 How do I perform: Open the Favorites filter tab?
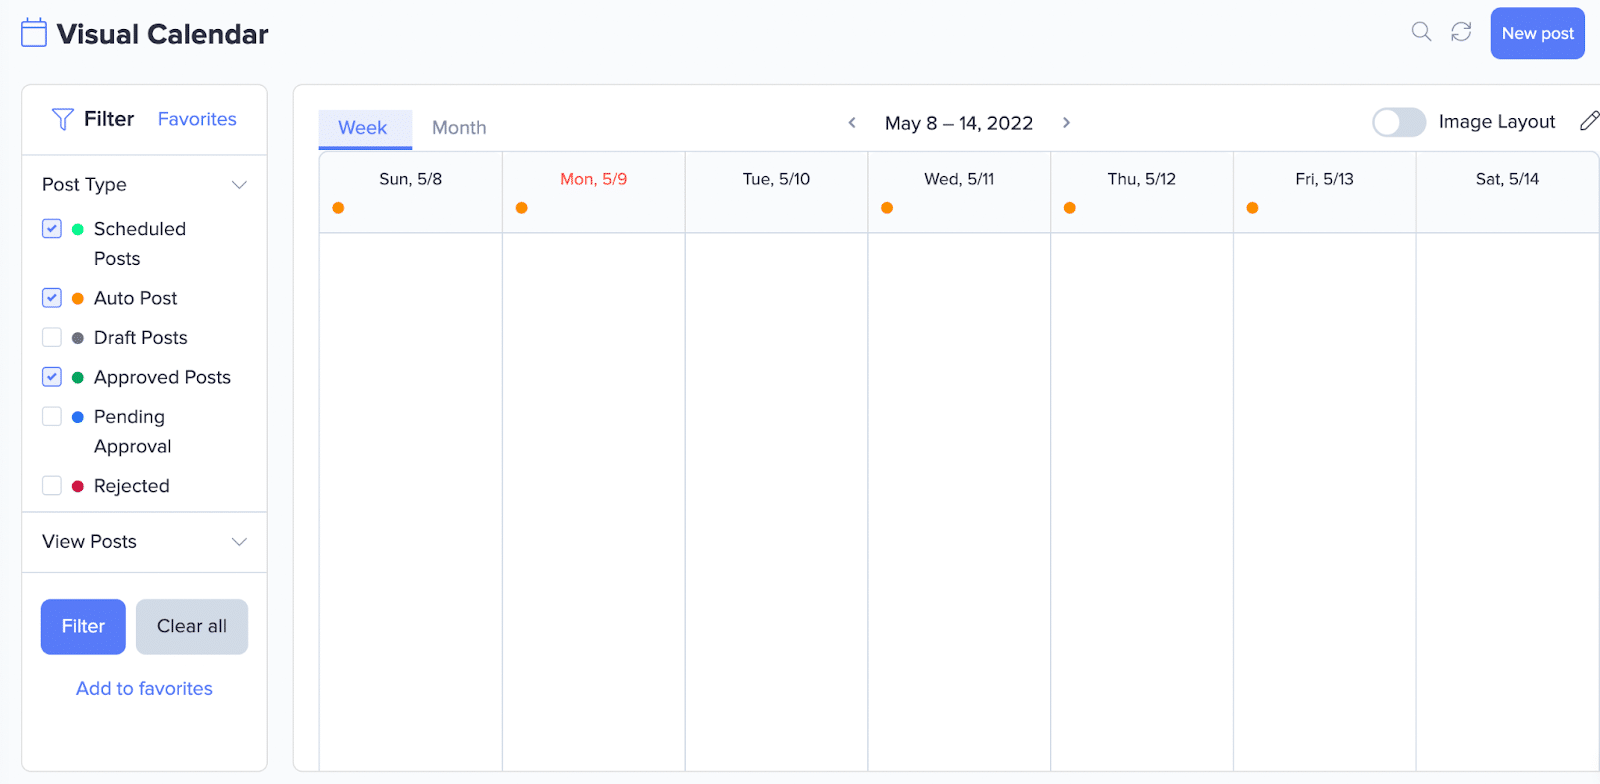point(197,119)
